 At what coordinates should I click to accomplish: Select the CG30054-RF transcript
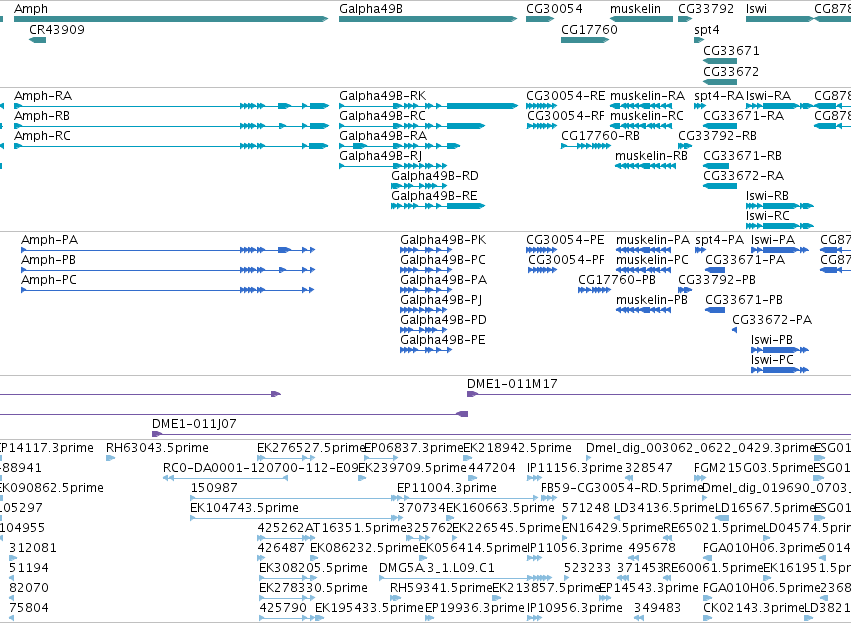click(x=542, y=126)
